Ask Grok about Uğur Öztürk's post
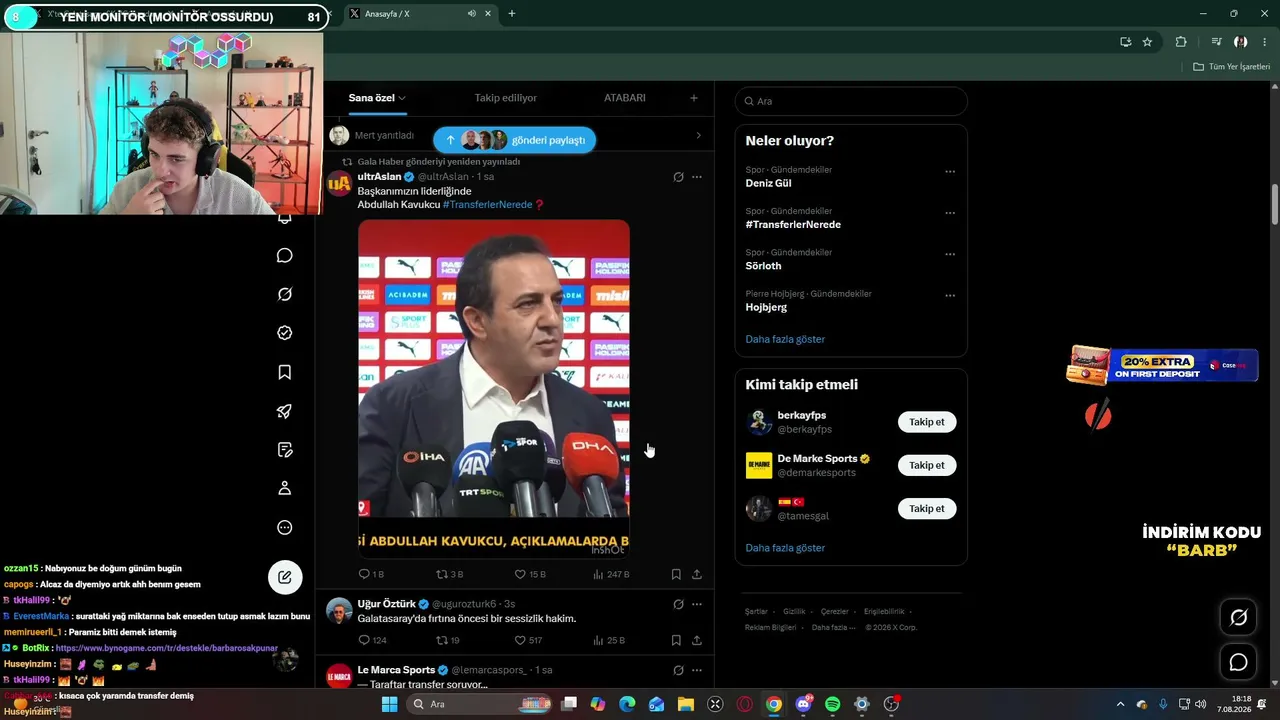The image size is (1280, 720). click(x=678, y=604)
